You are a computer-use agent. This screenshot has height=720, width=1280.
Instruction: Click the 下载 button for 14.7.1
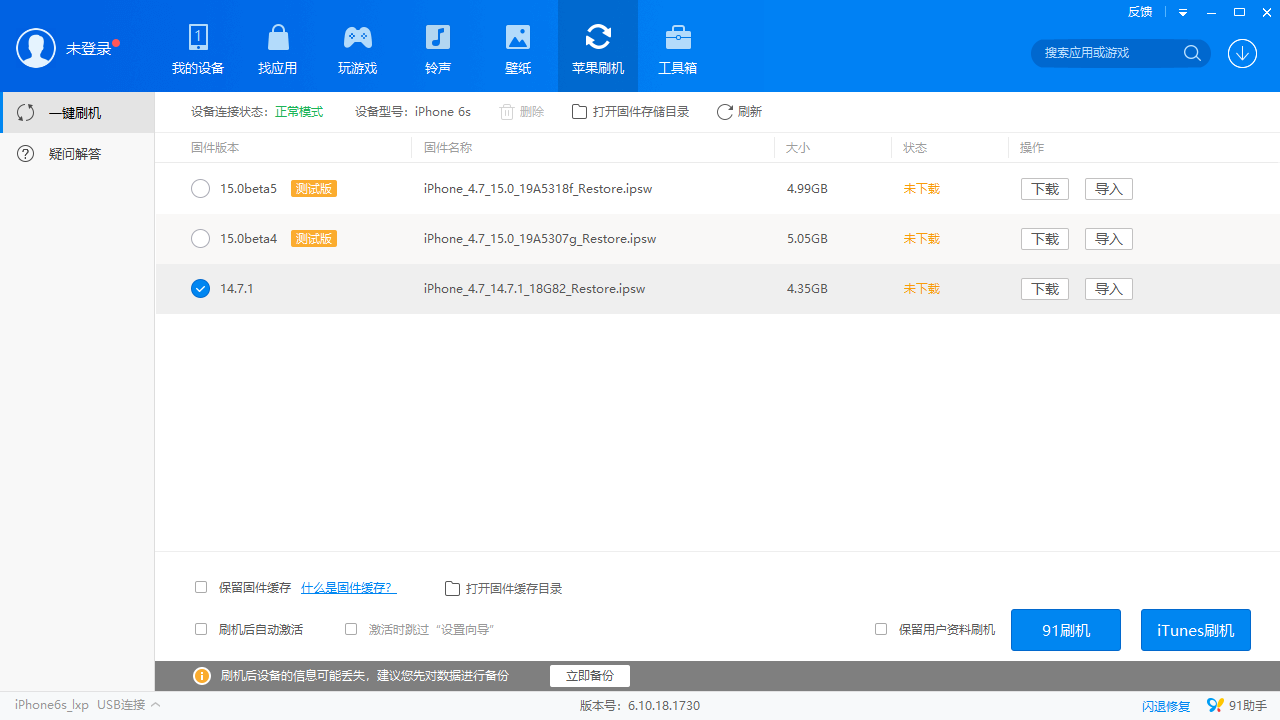pyautogui.click(x=1044, y=289)
